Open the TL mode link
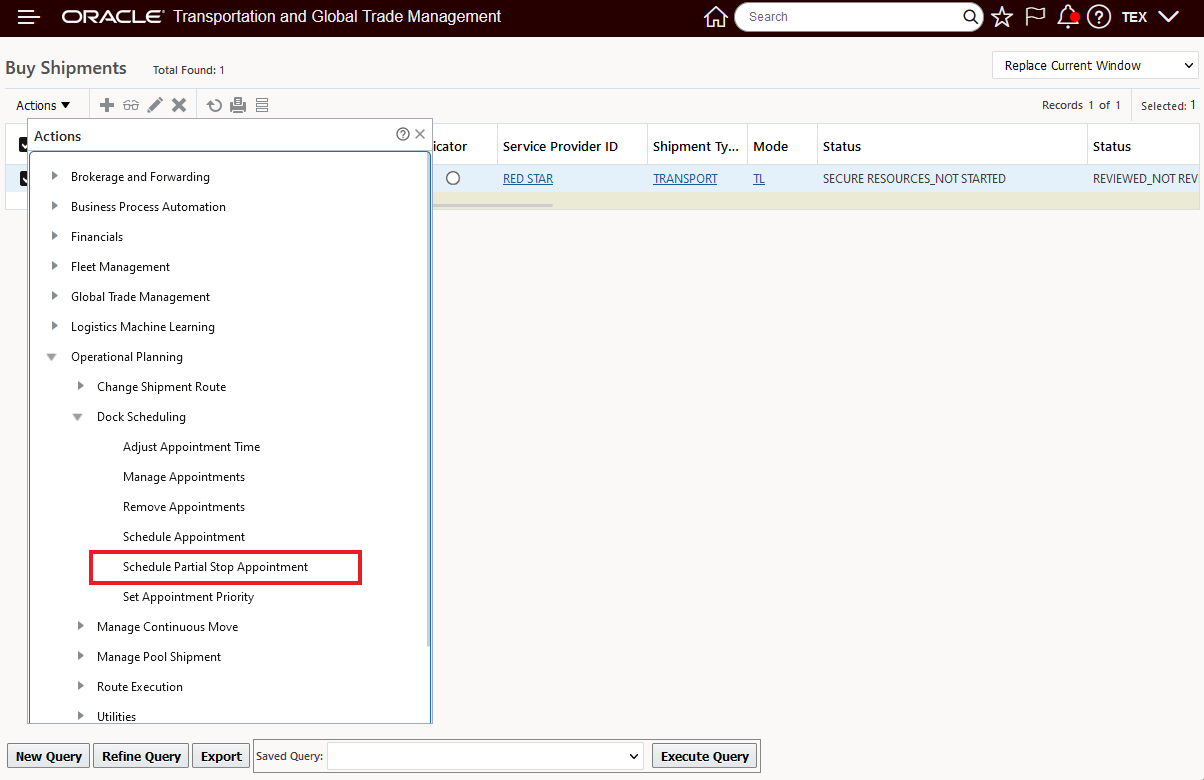 click(759, 179)
